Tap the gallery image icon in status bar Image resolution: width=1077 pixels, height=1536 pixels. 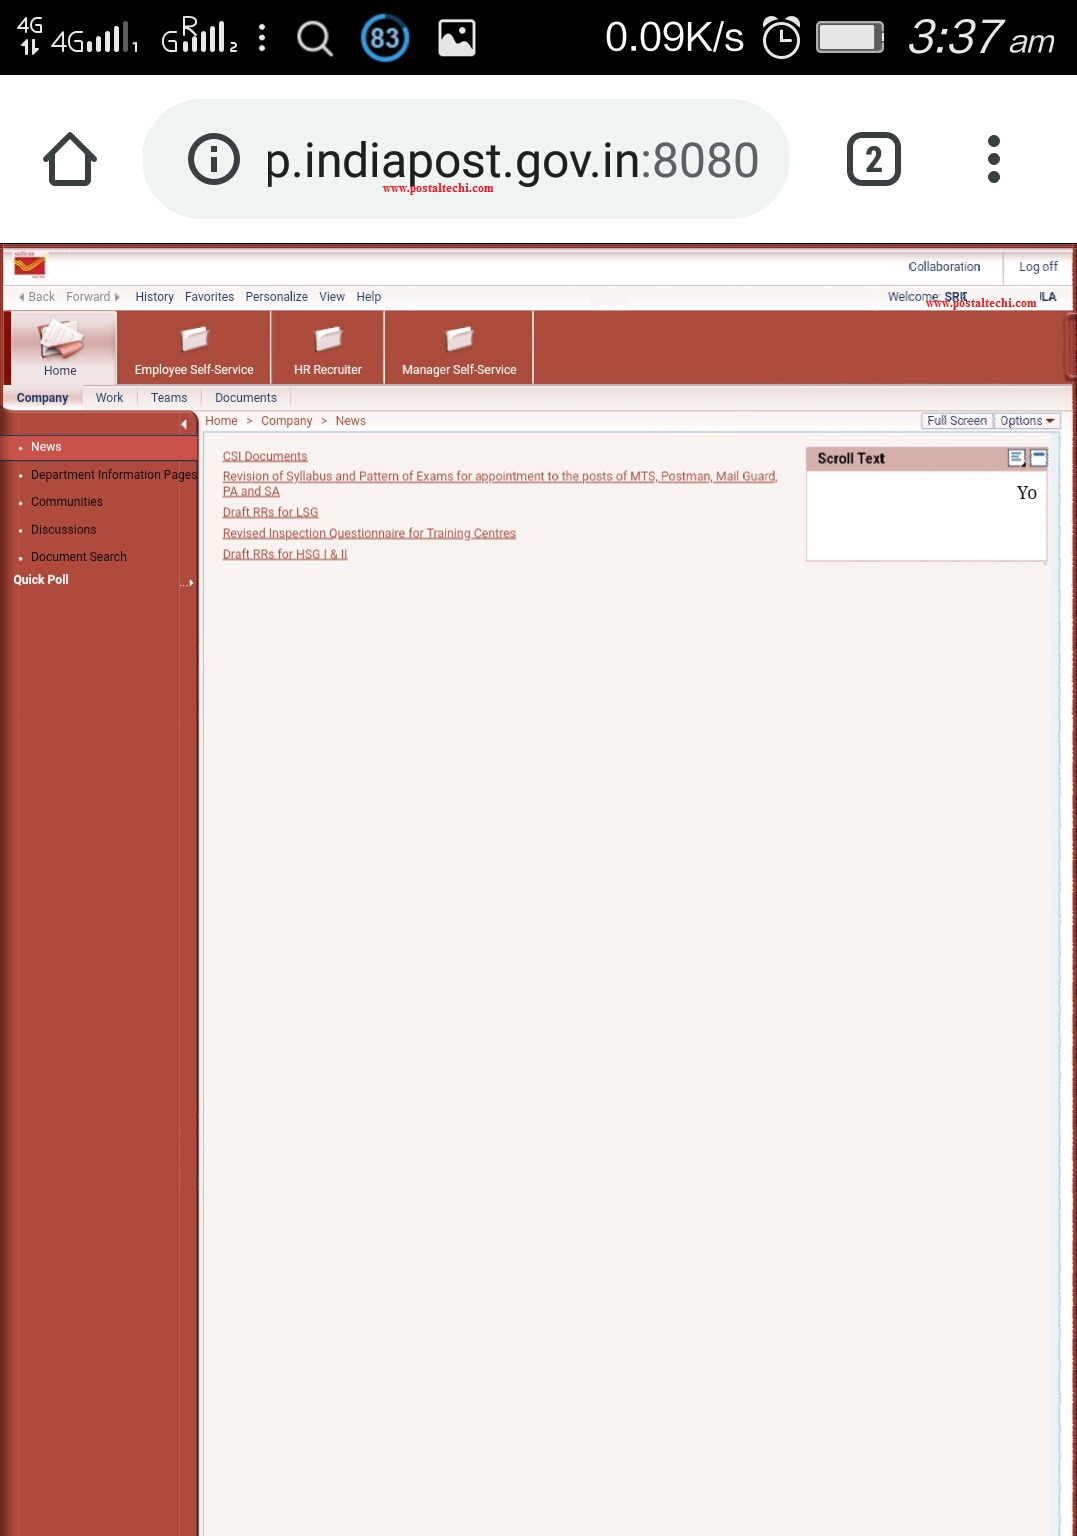(457, 38)
